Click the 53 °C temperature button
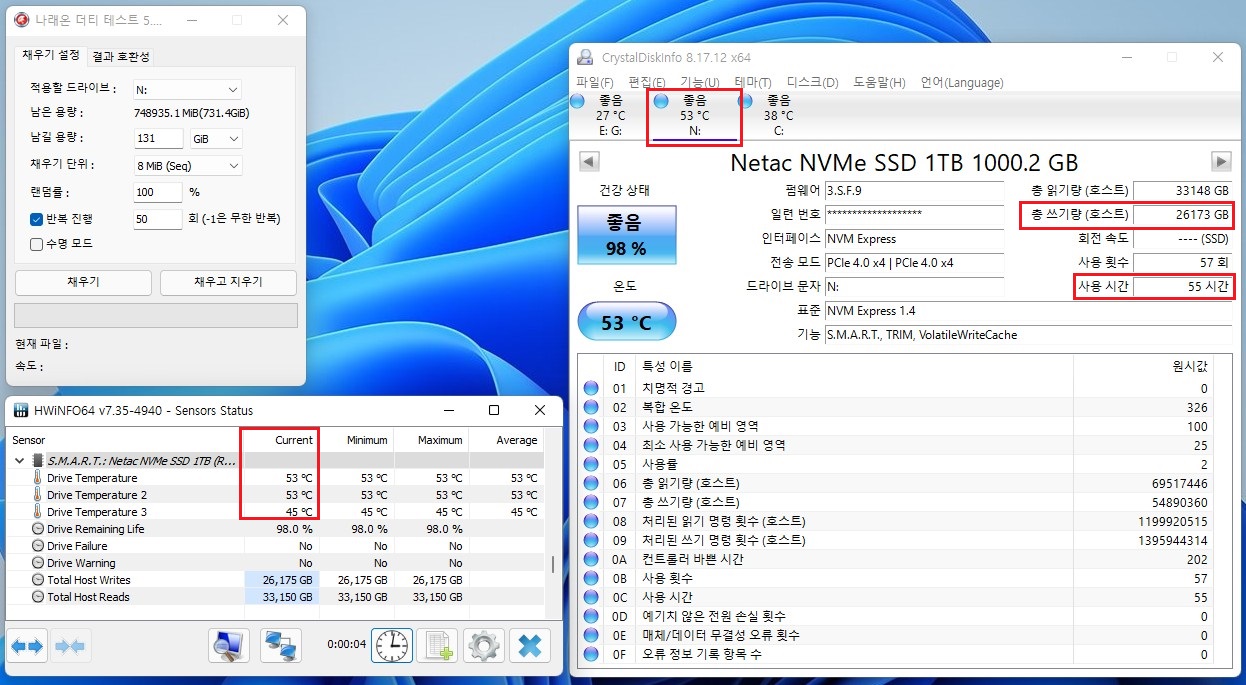This screenshot has height=685, width=1246. point(627,322)
